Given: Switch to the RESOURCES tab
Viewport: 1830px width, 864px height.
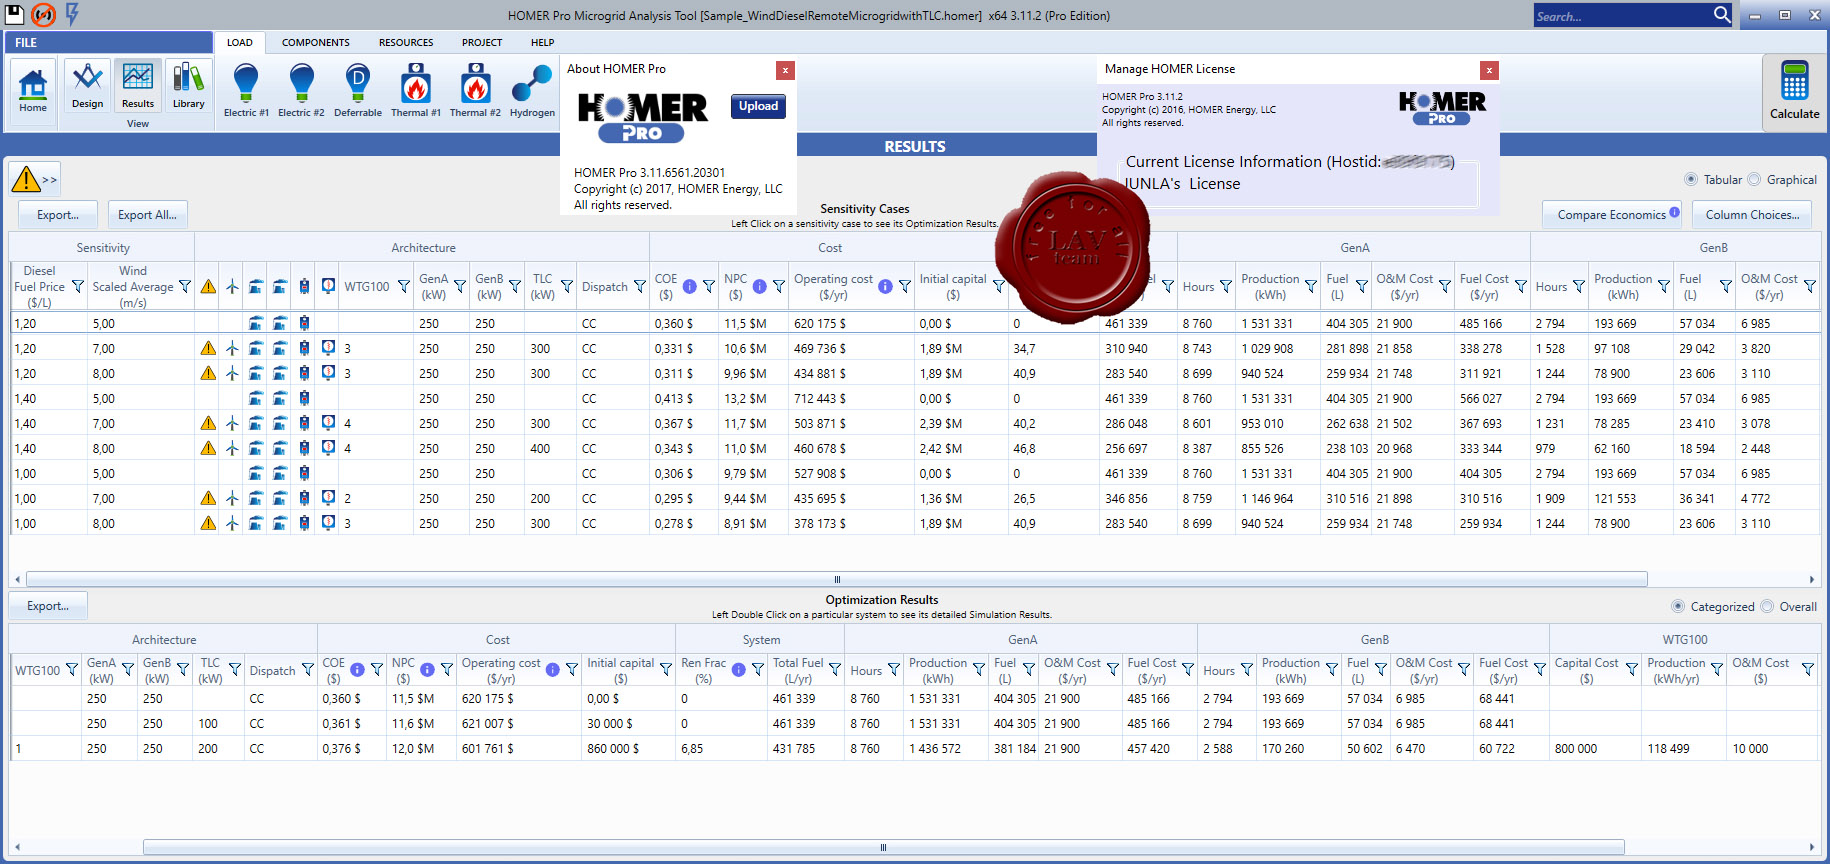Looking at the screenshot, I should point(406,43).
